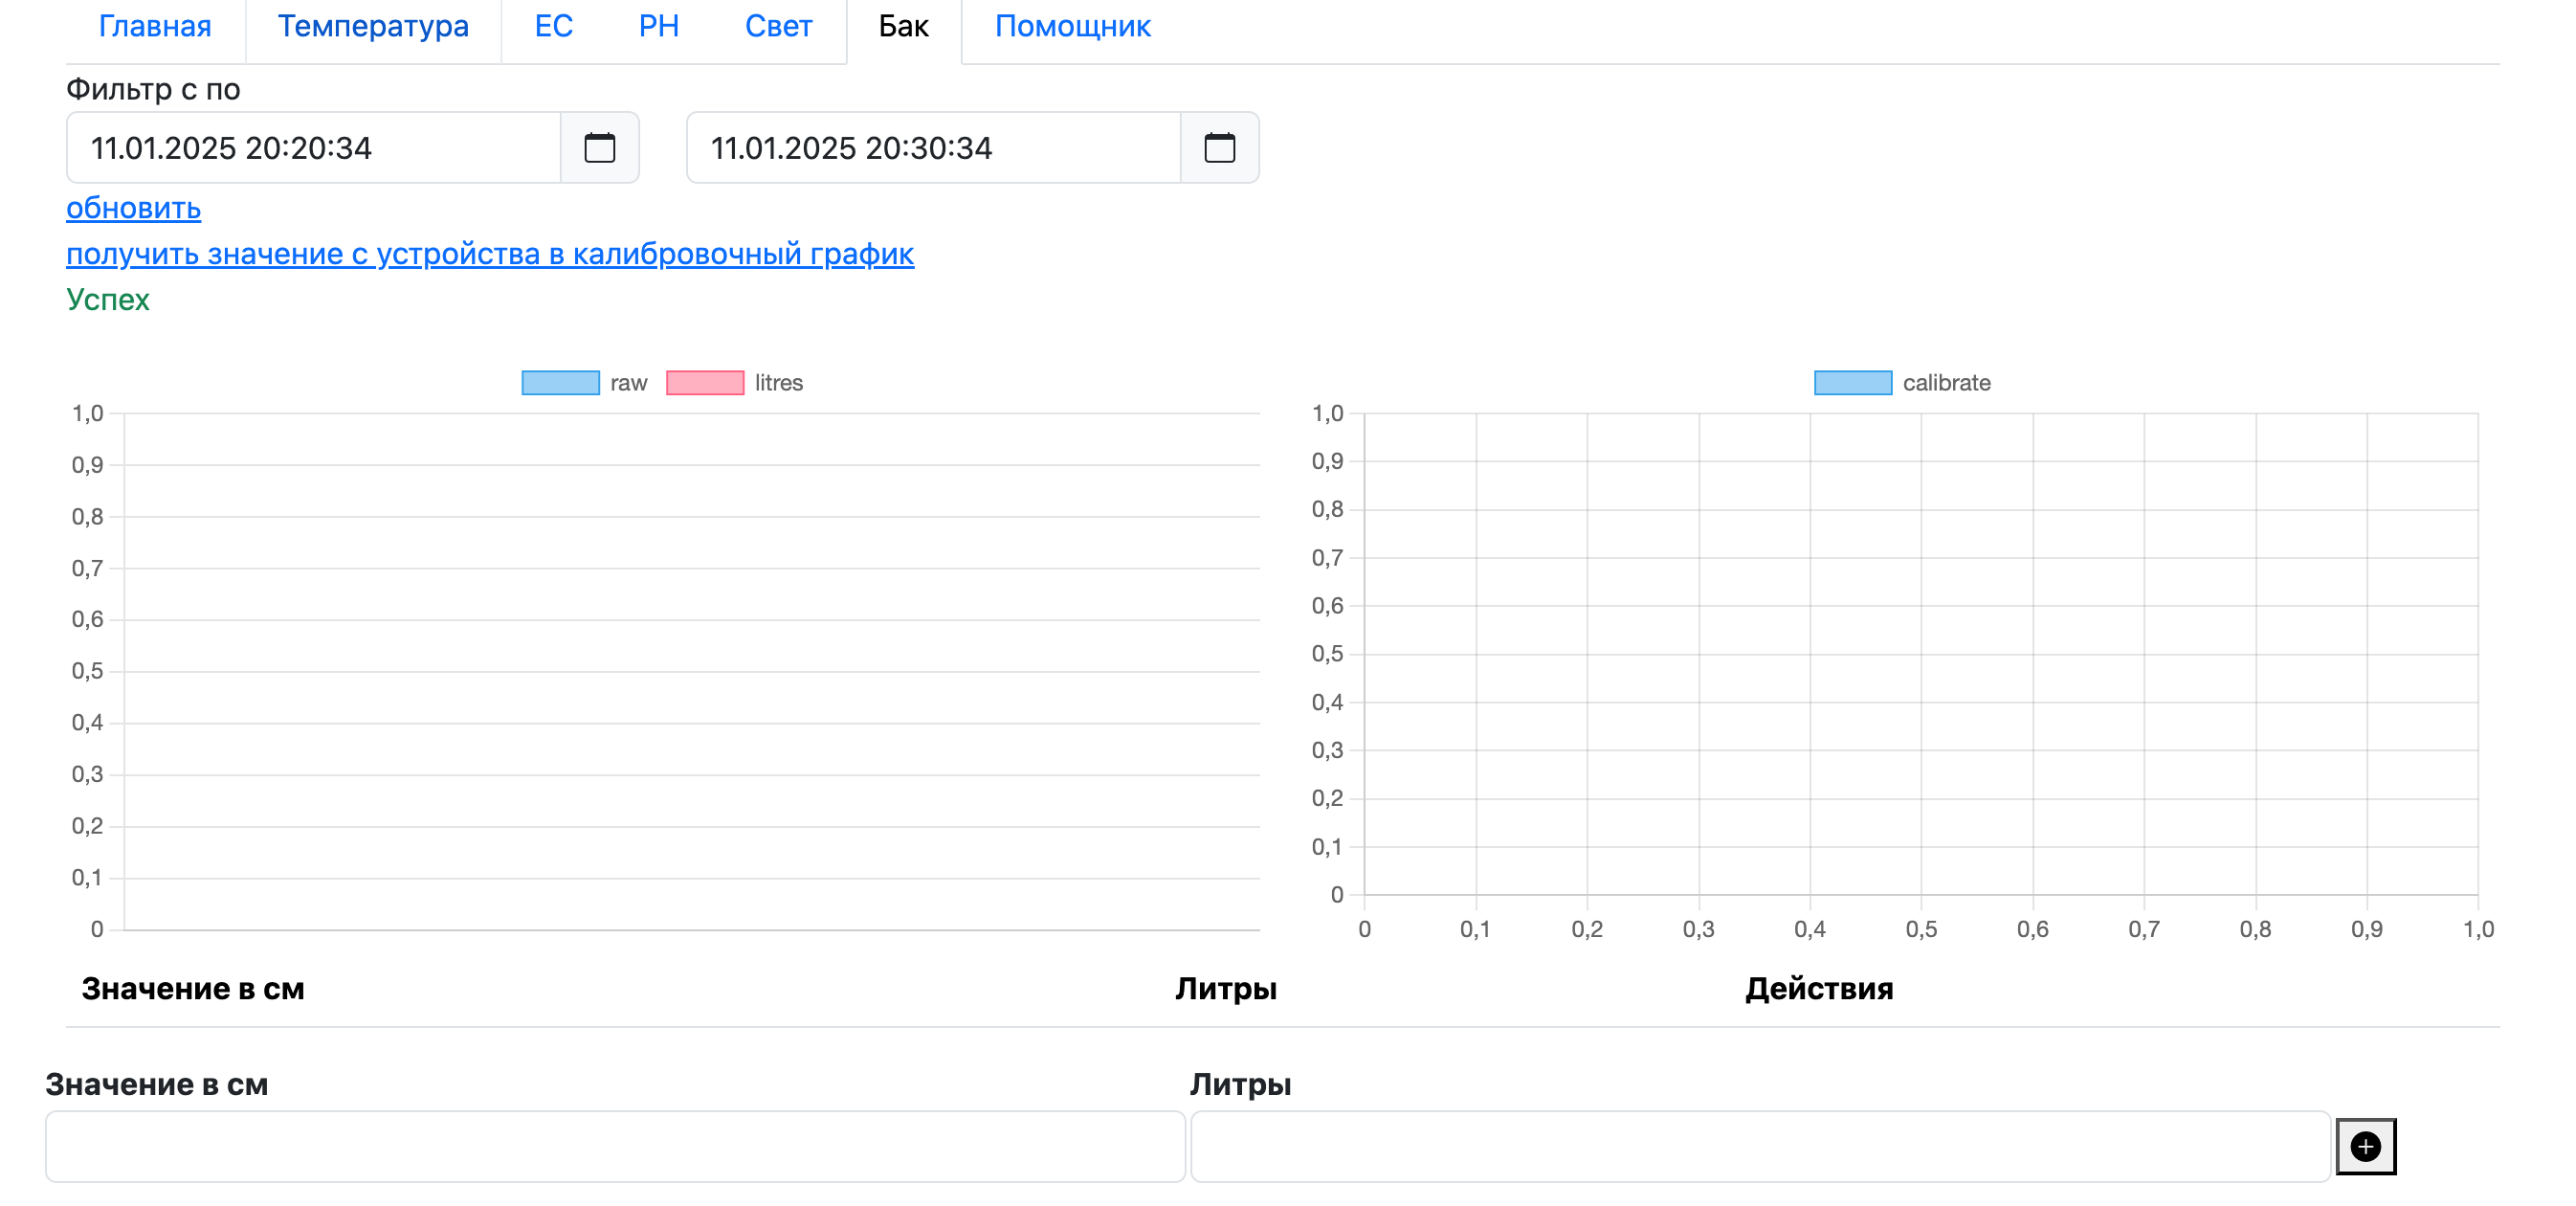The height and width of the screenshot is (1206, 2576).
Task: Open the end date calendar picker
Action: tap(1219, 148)
